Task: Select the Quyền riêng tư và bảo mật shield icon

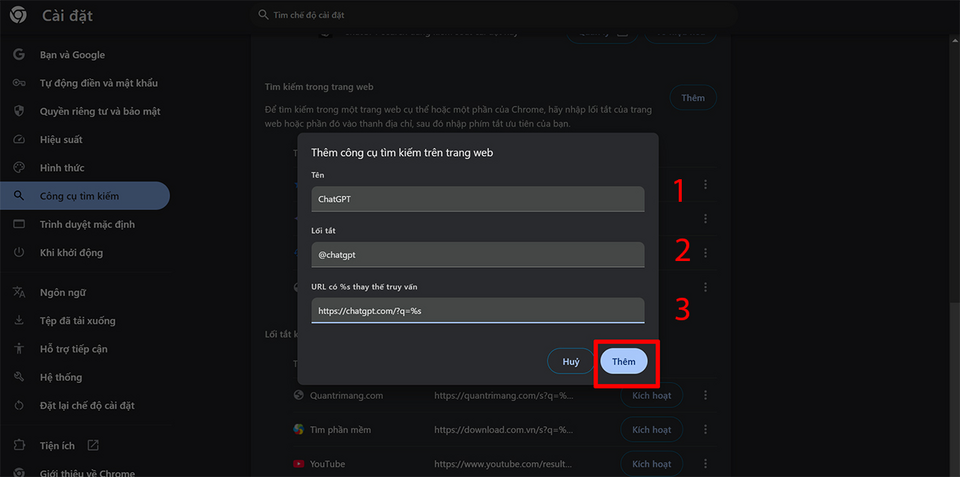Action: pyautogui.click(x=18, y=111)
